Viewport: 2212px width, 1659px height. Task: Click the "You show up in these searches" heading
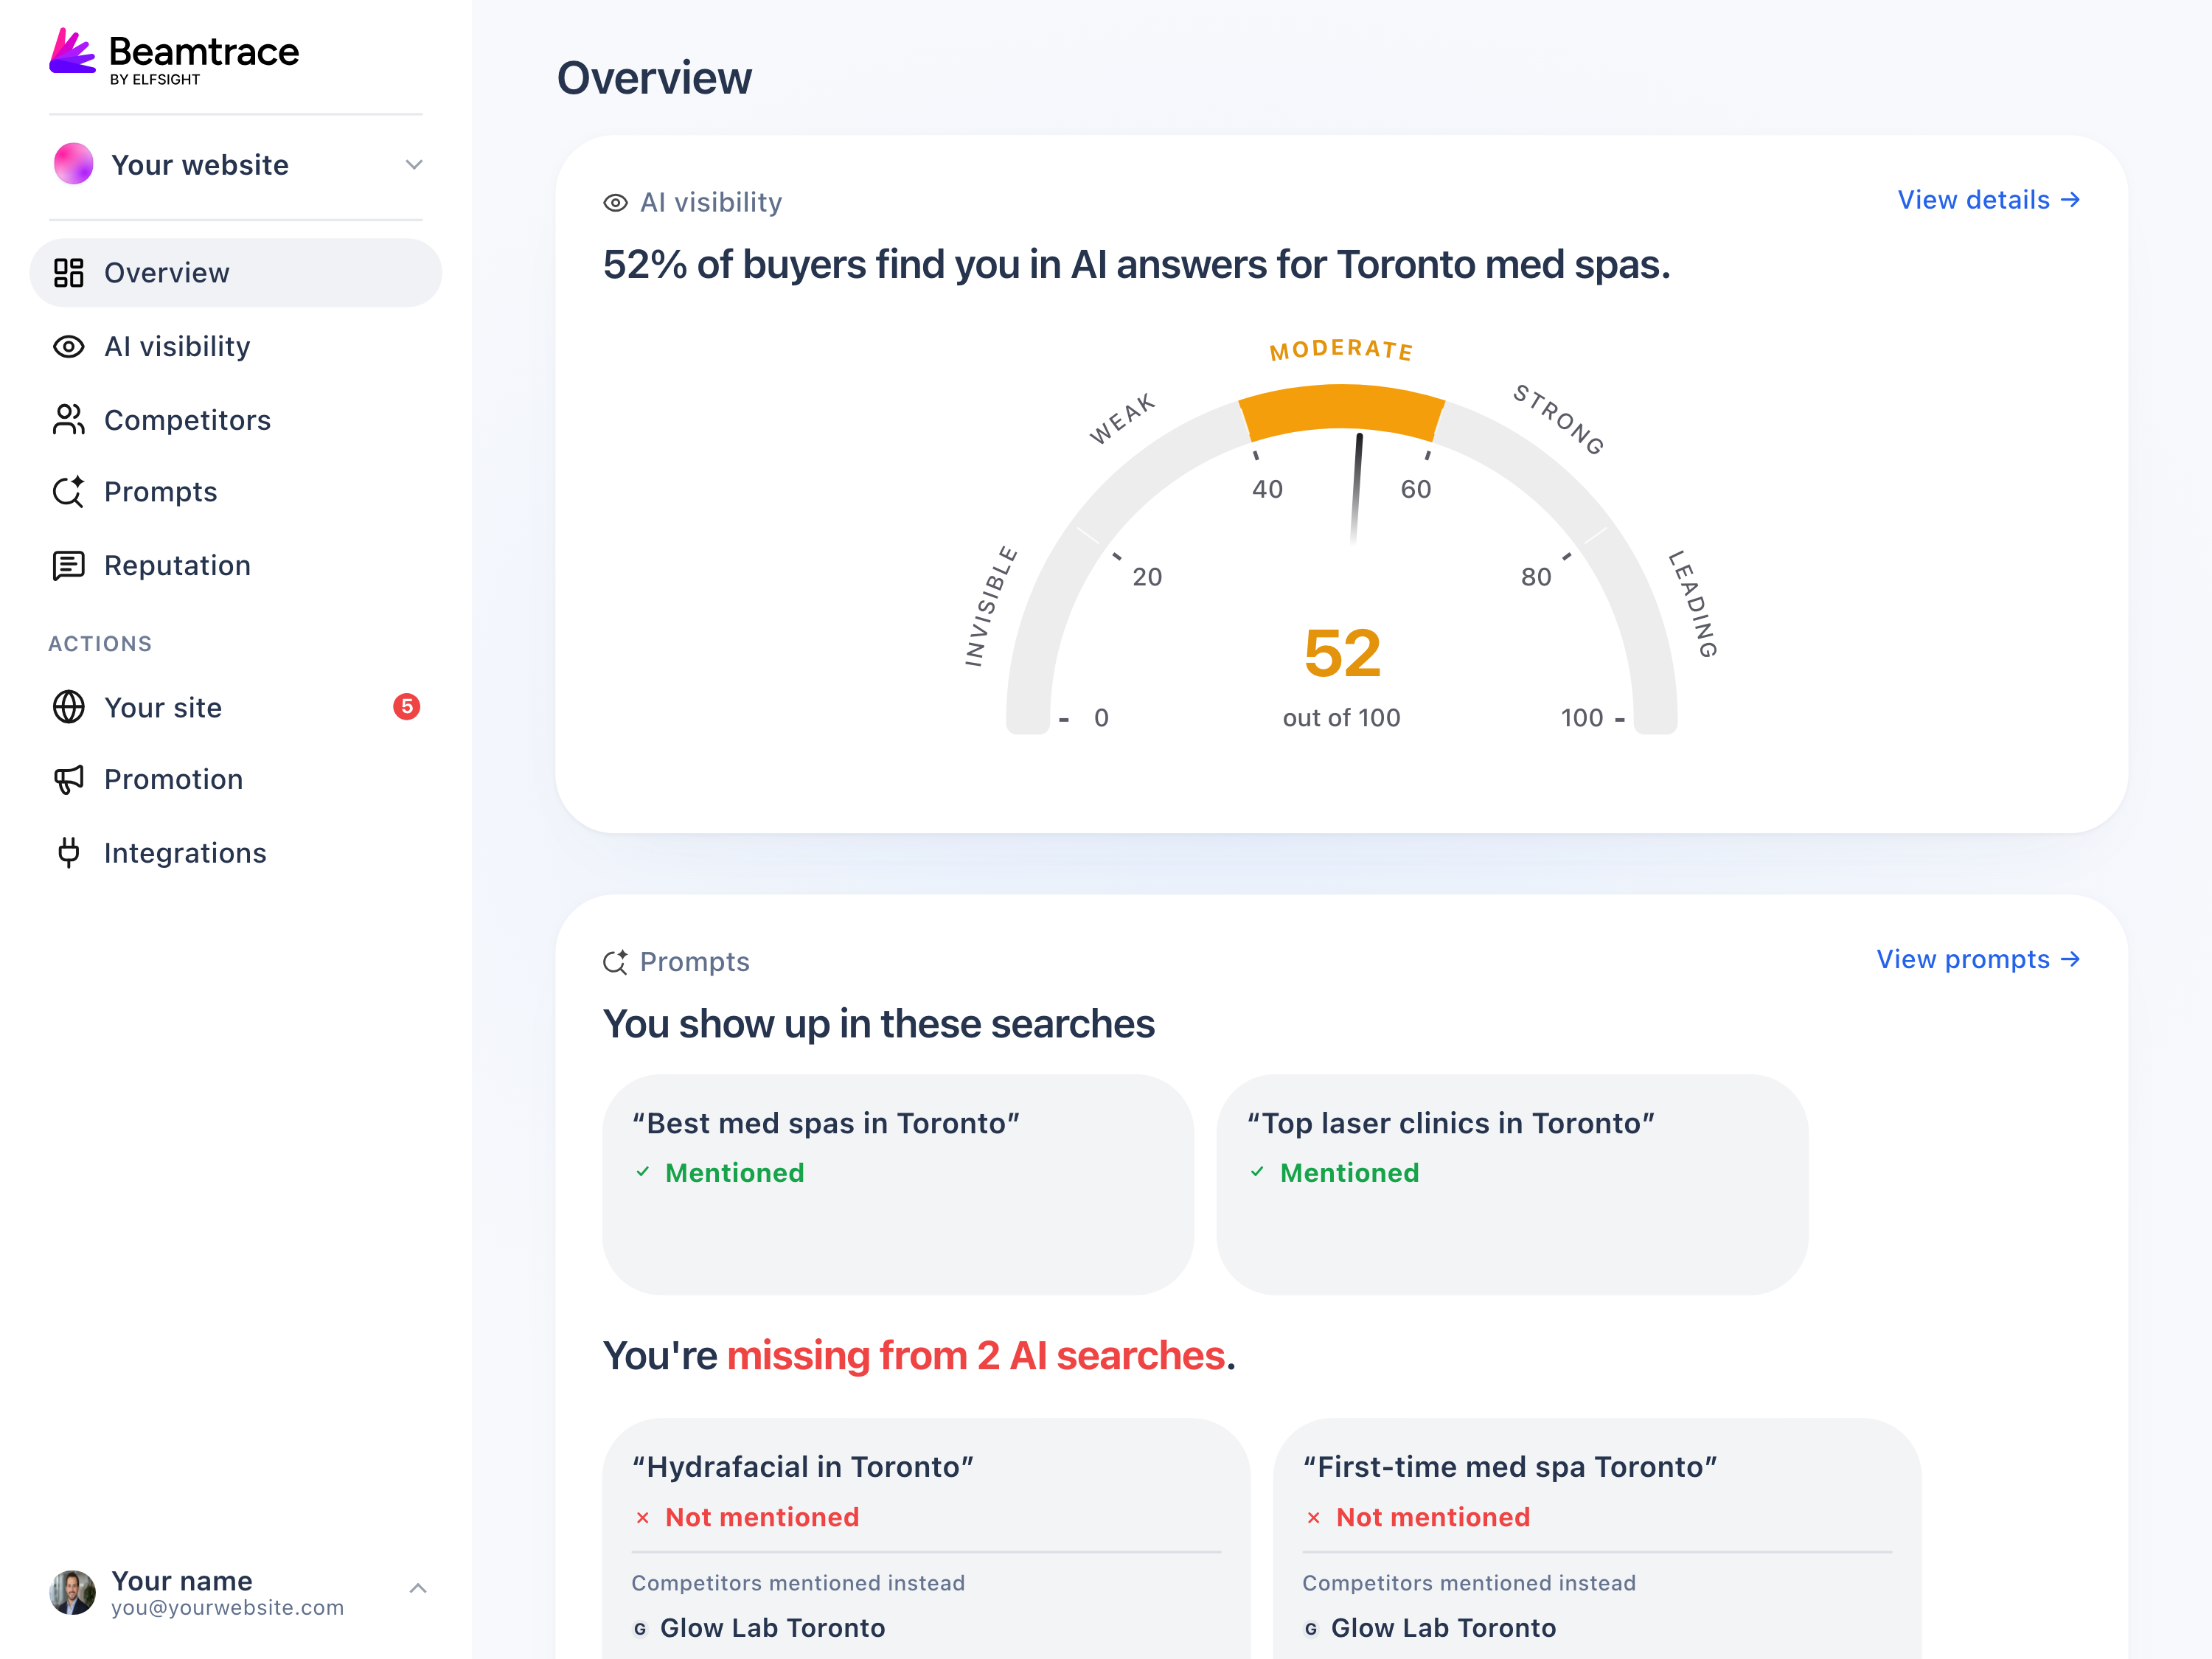879,1025
